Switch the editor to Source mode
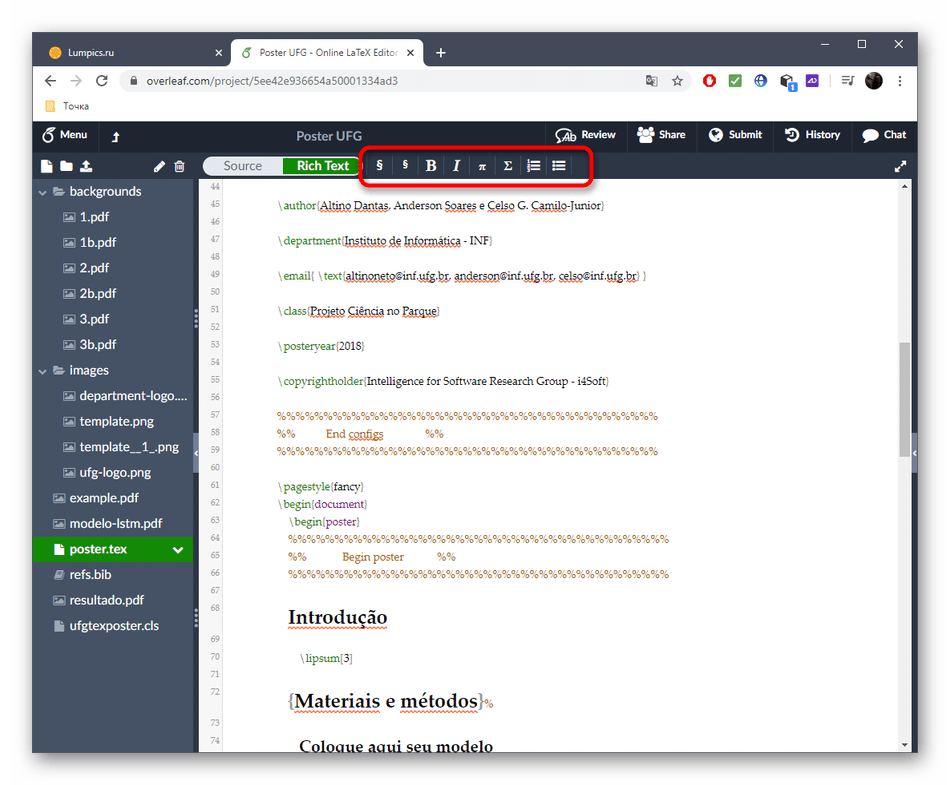The width and height of the screenshot is (950, 785). tap(243, 166)
